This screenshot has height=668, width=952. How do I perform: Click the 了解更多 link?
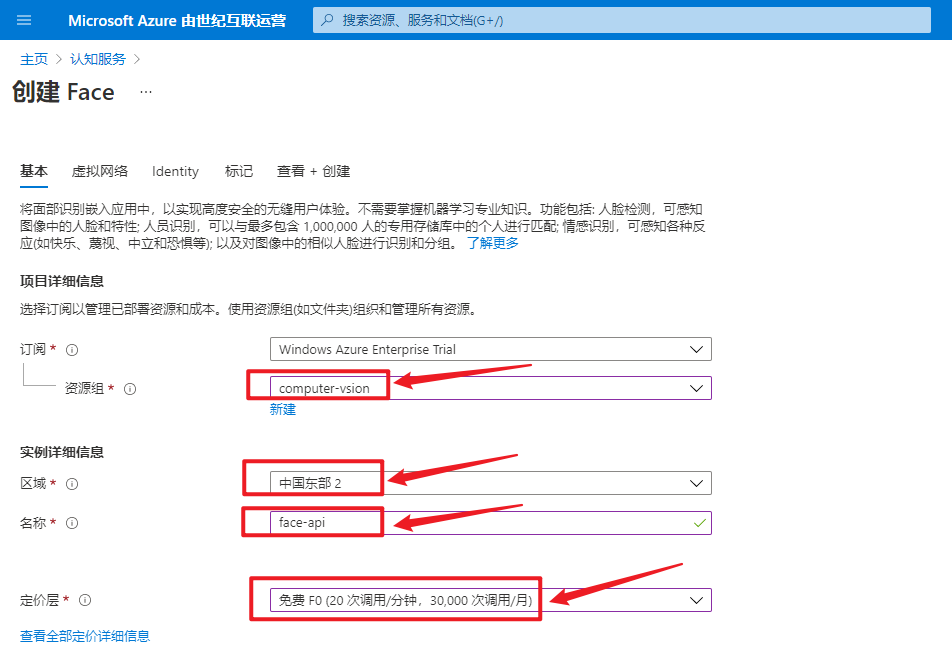click(x=492, y=243)
